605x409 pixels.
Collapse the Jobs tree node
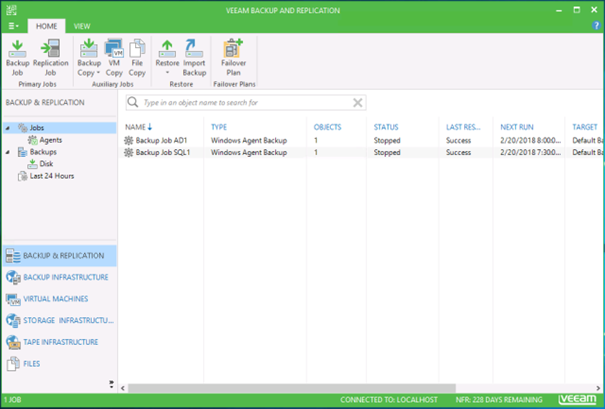8,128
